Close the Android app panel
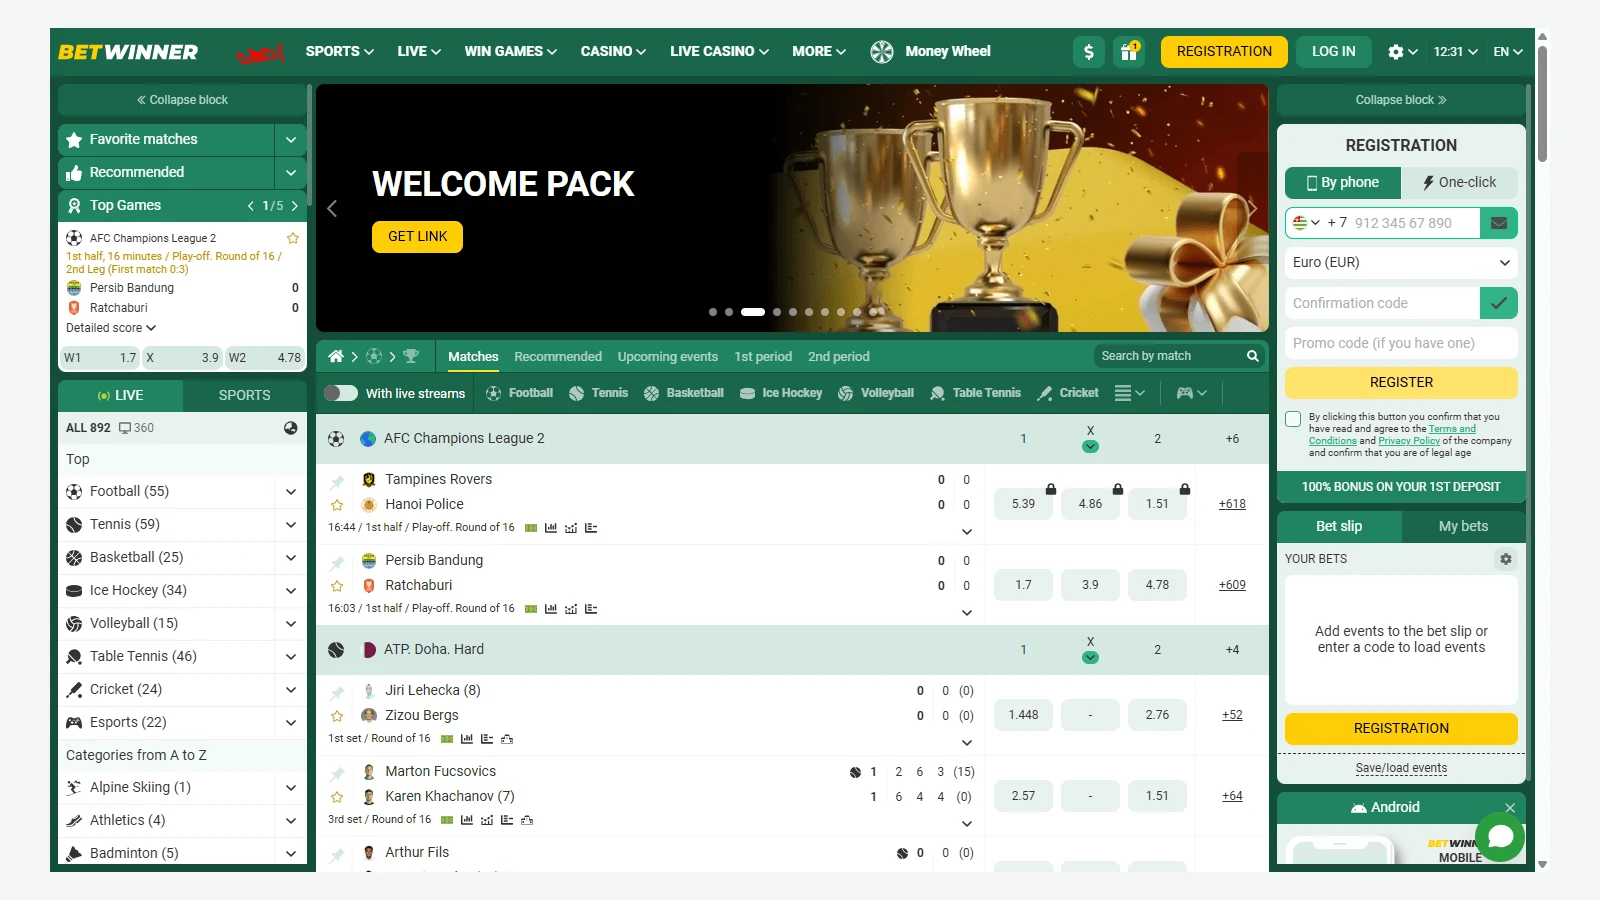The height and width of the screenshot is (900, 1600). [x=1510, y=808]
